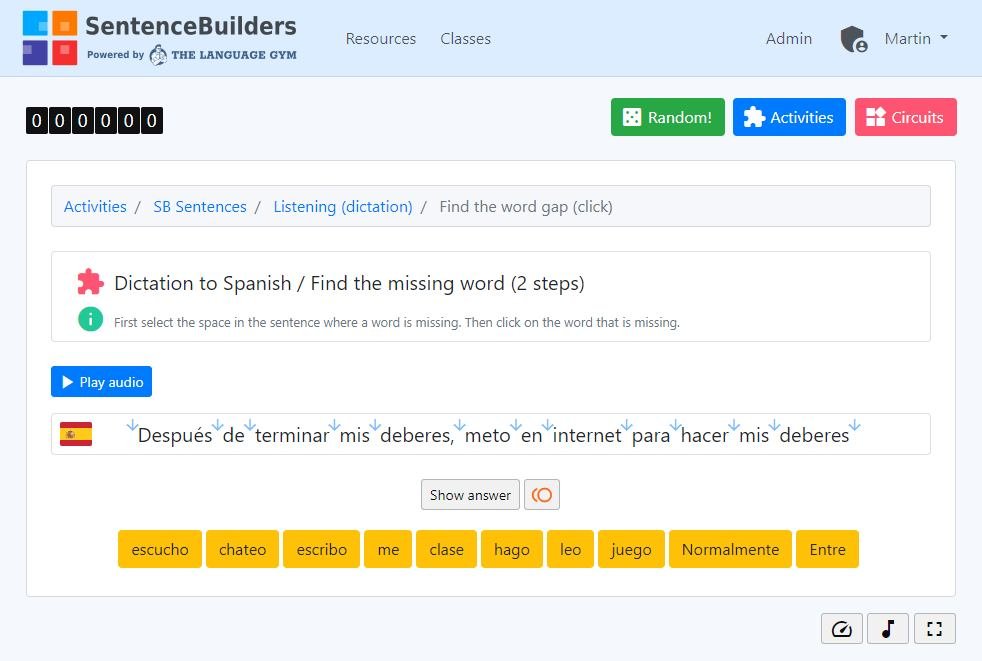The width and height of the screenshot is (982, 661).
Task: Choose the word escribo
Action: click(x=321, y=549)
